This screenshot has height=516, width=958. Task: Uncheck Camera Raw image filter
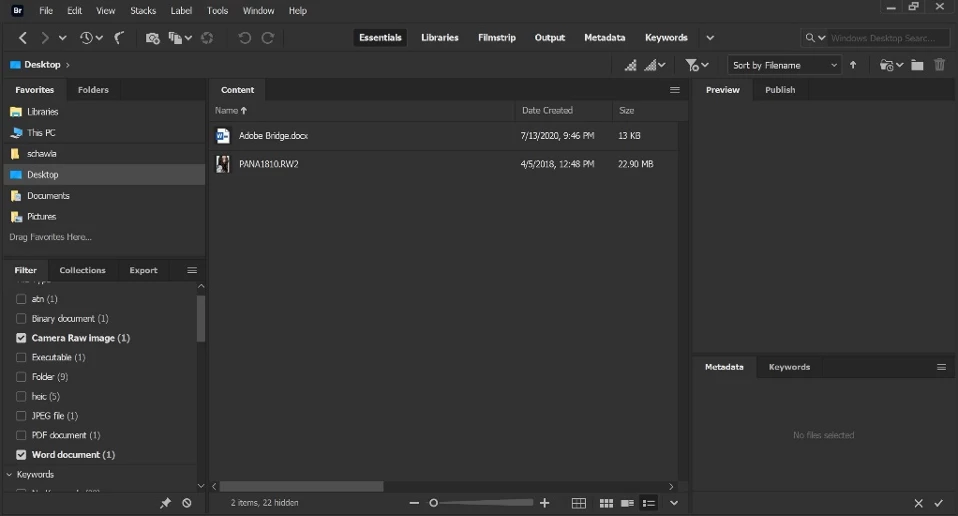21,338
